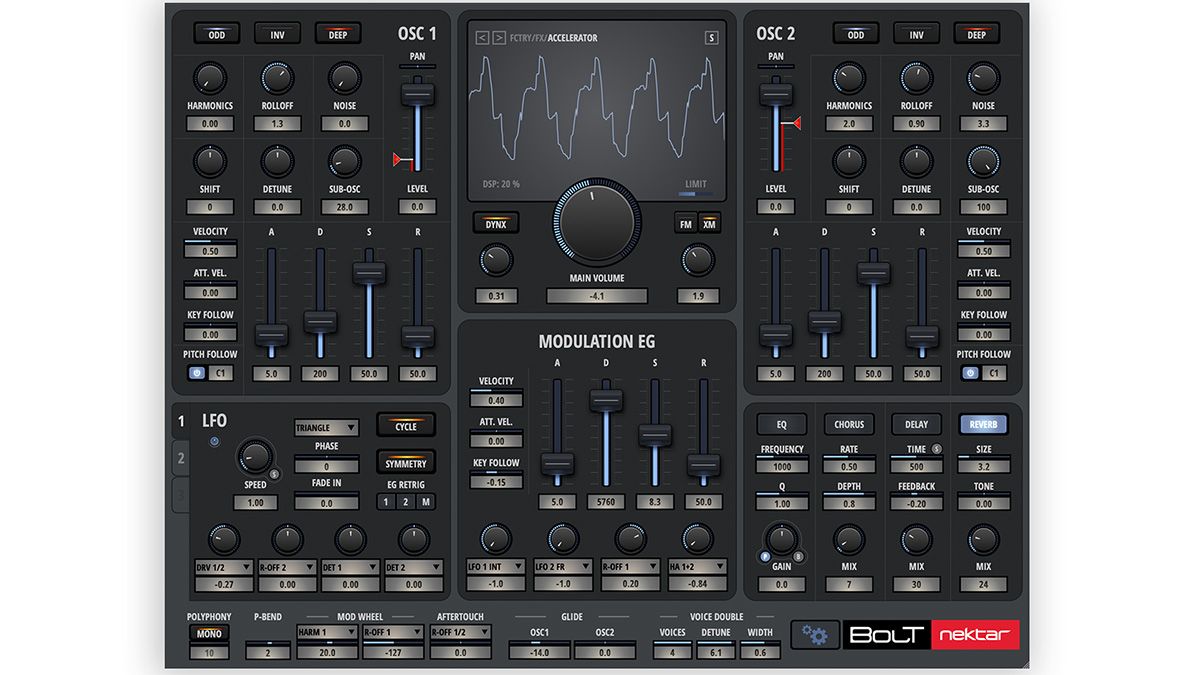Open the LFO 1 INT destination dropdown
This screenshot has height=675, width=1200.
pyautogui.click(x=496, y=567)
